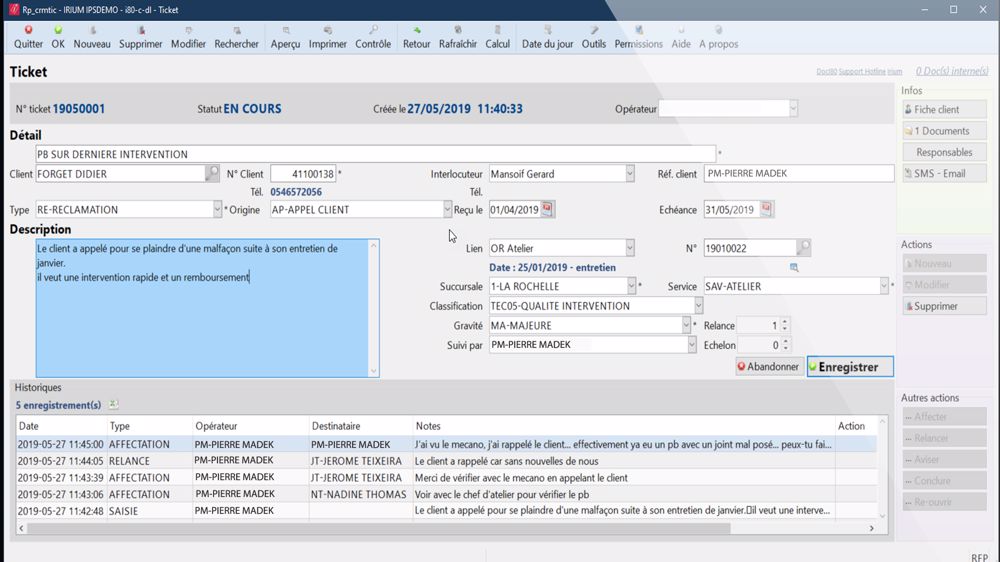Open the Outils toolbar item
This screenshot has width=1000, height=562.
point(594,38)
